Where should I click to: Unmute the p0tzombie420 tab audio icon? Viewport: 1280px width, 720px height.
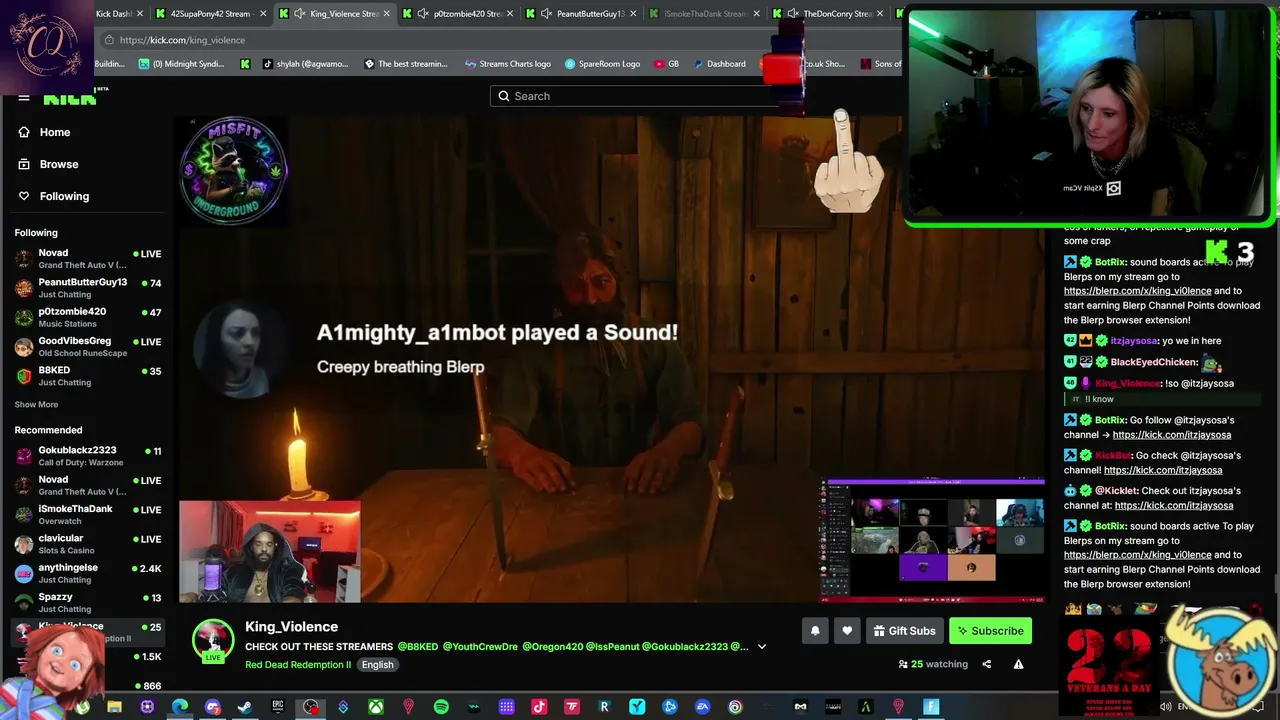point(423,14)
